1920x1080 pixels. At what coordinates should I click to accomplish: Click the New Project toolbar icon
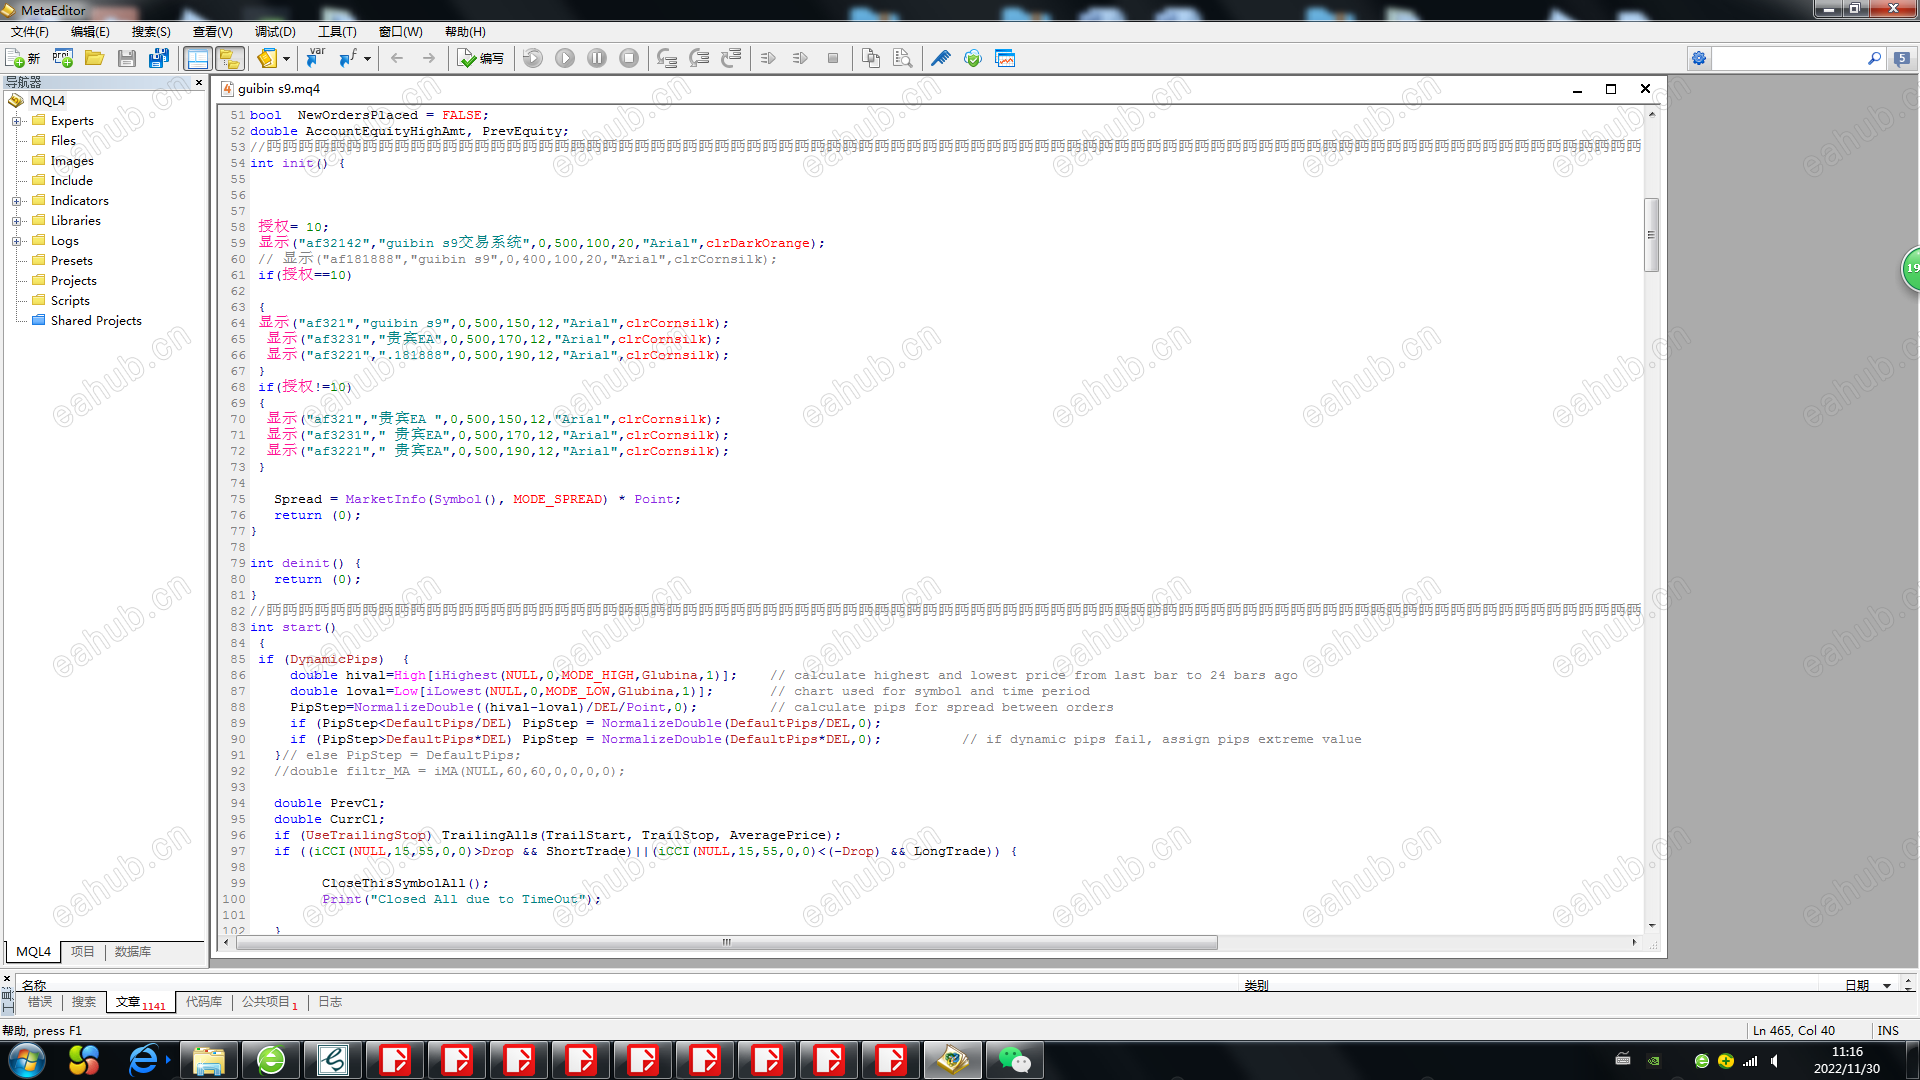tap(63, 58)
